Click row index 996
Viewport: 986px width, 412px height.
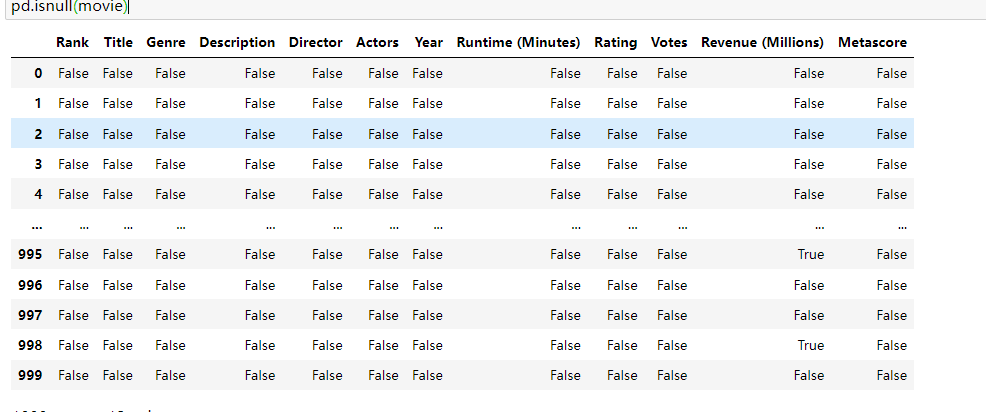tap(31, 285)
